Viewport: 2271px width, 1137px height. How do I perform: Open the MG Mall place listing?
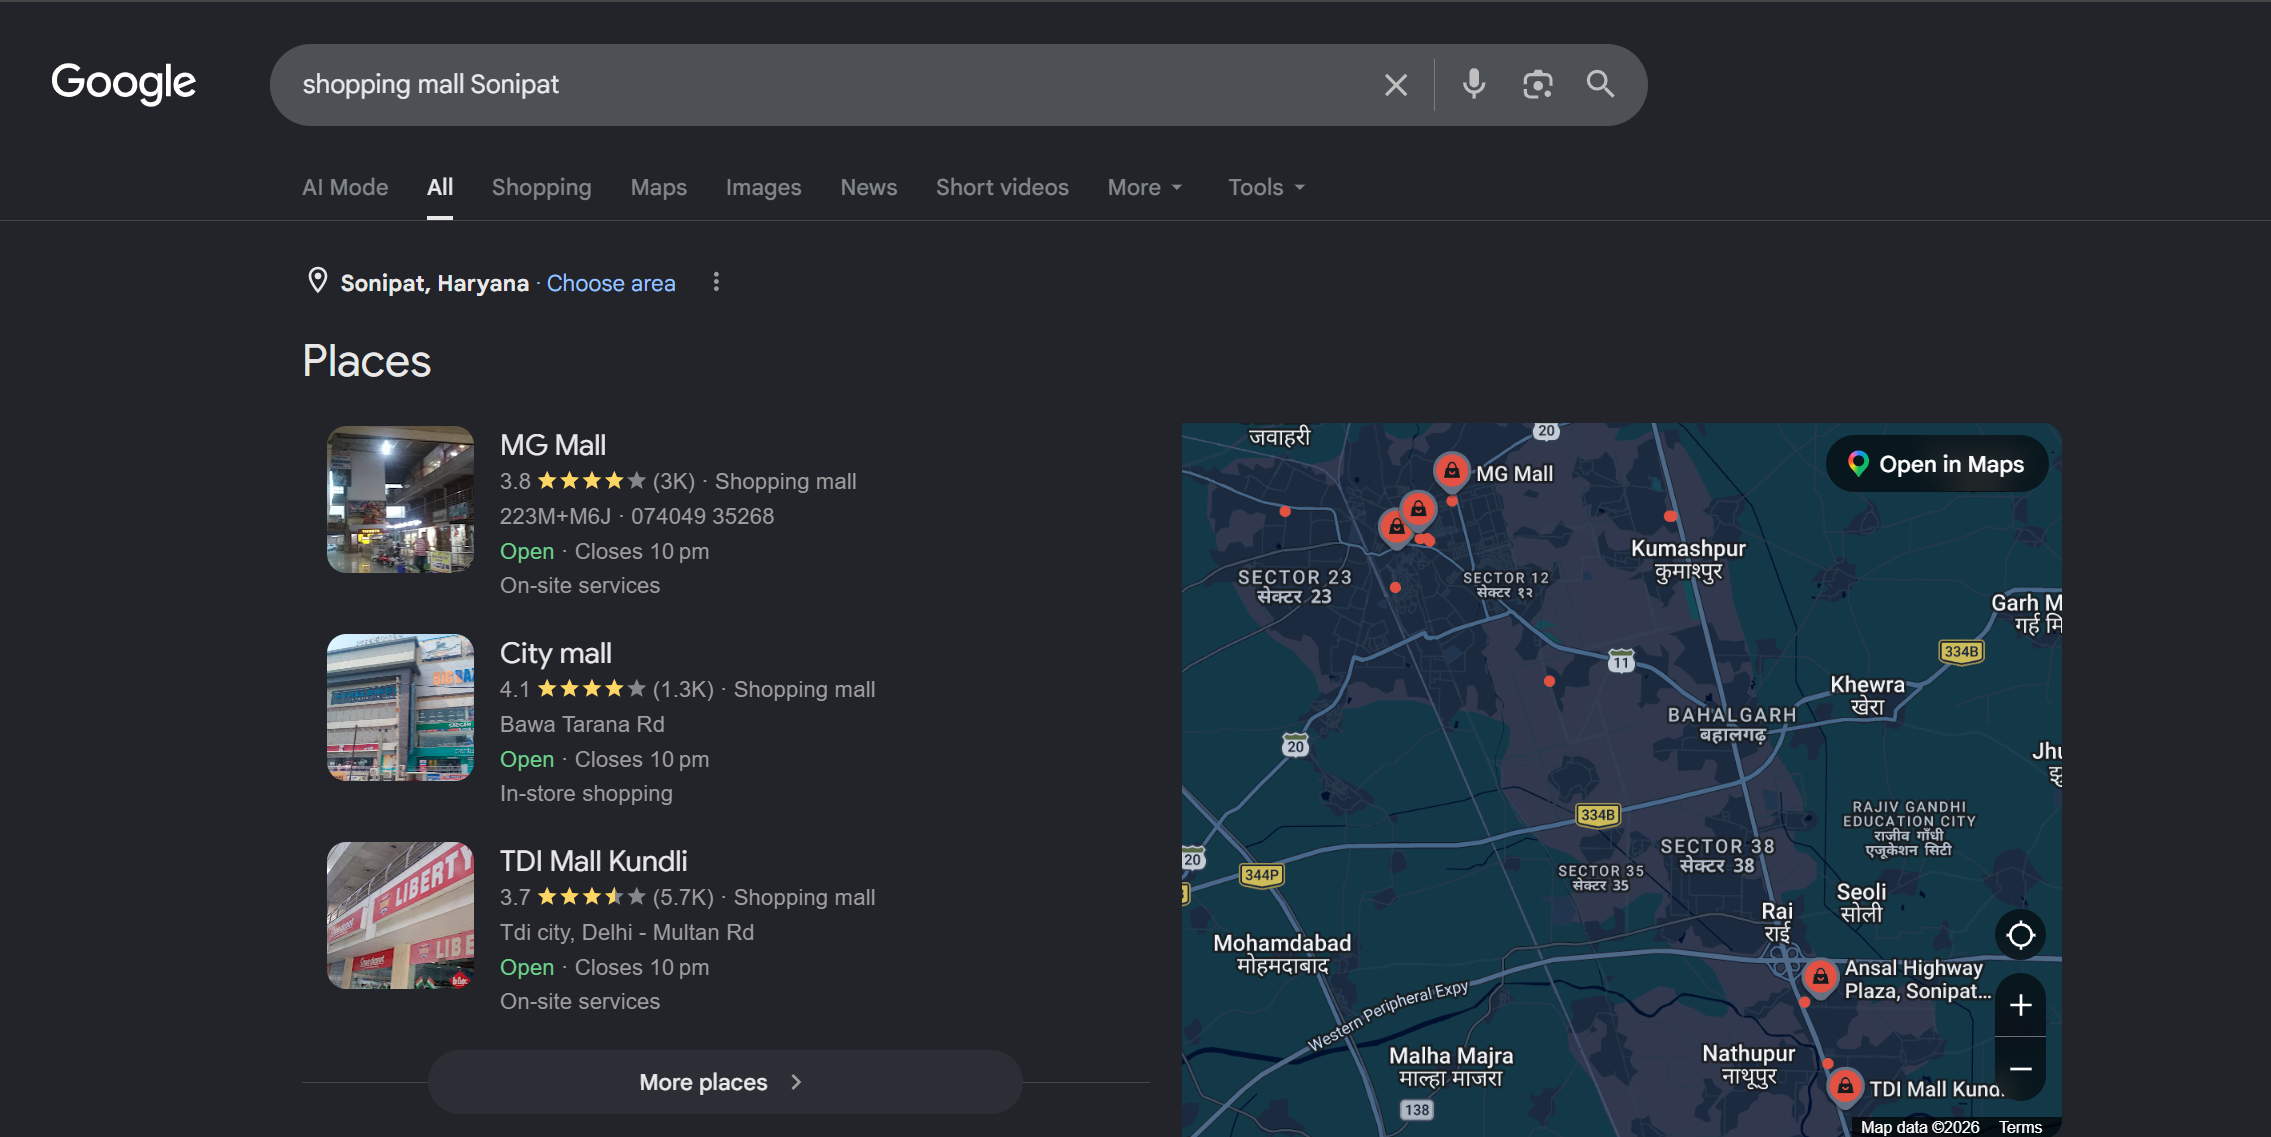pyautogui.click(x=553, y=445)
